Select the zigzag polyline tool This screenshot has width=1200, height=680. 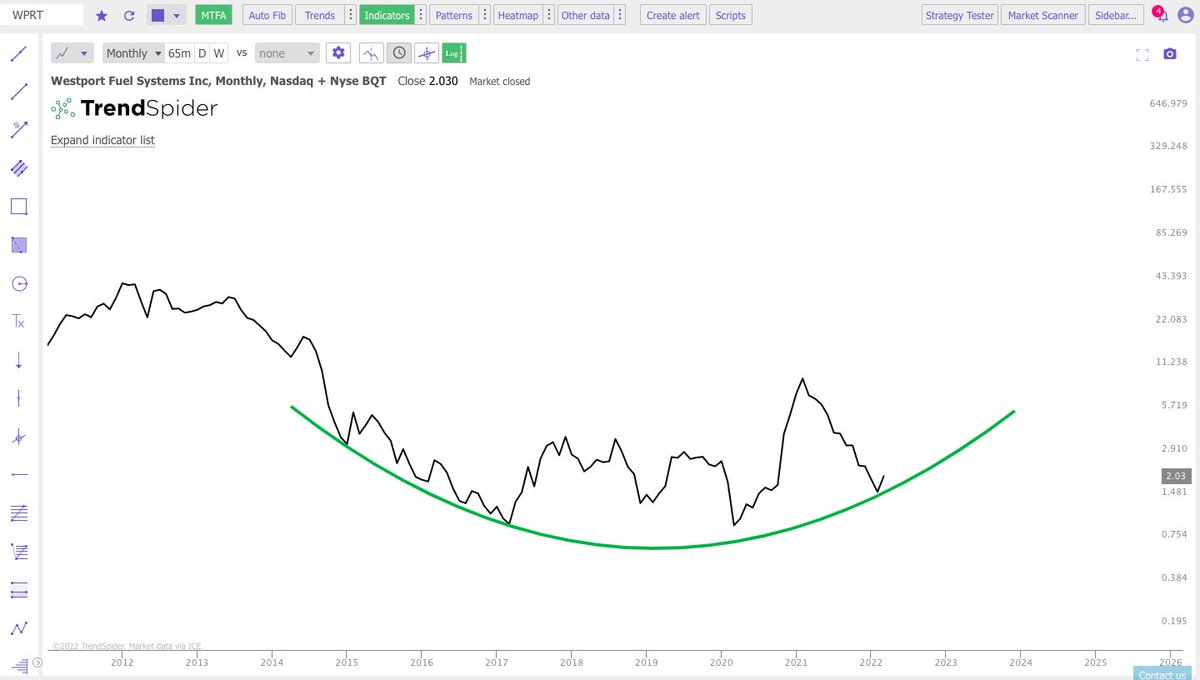[18, 628]
